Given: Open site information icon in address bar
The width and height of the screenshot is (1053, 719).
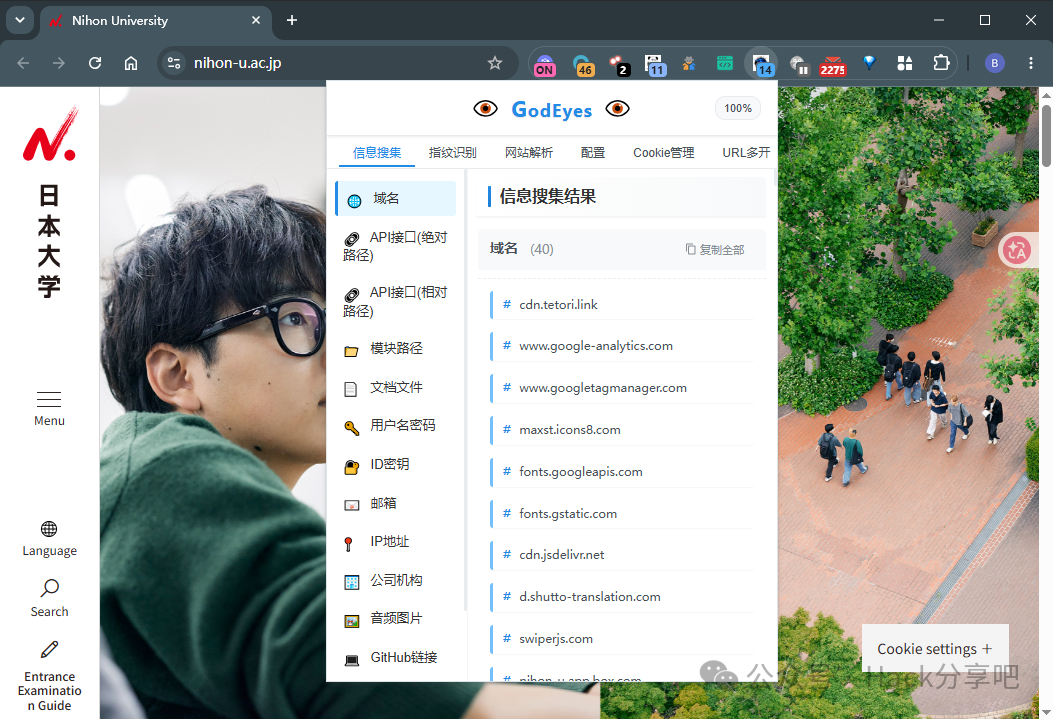Looking at the screenshot, I should pyautogui.click(x=174, y=63).
